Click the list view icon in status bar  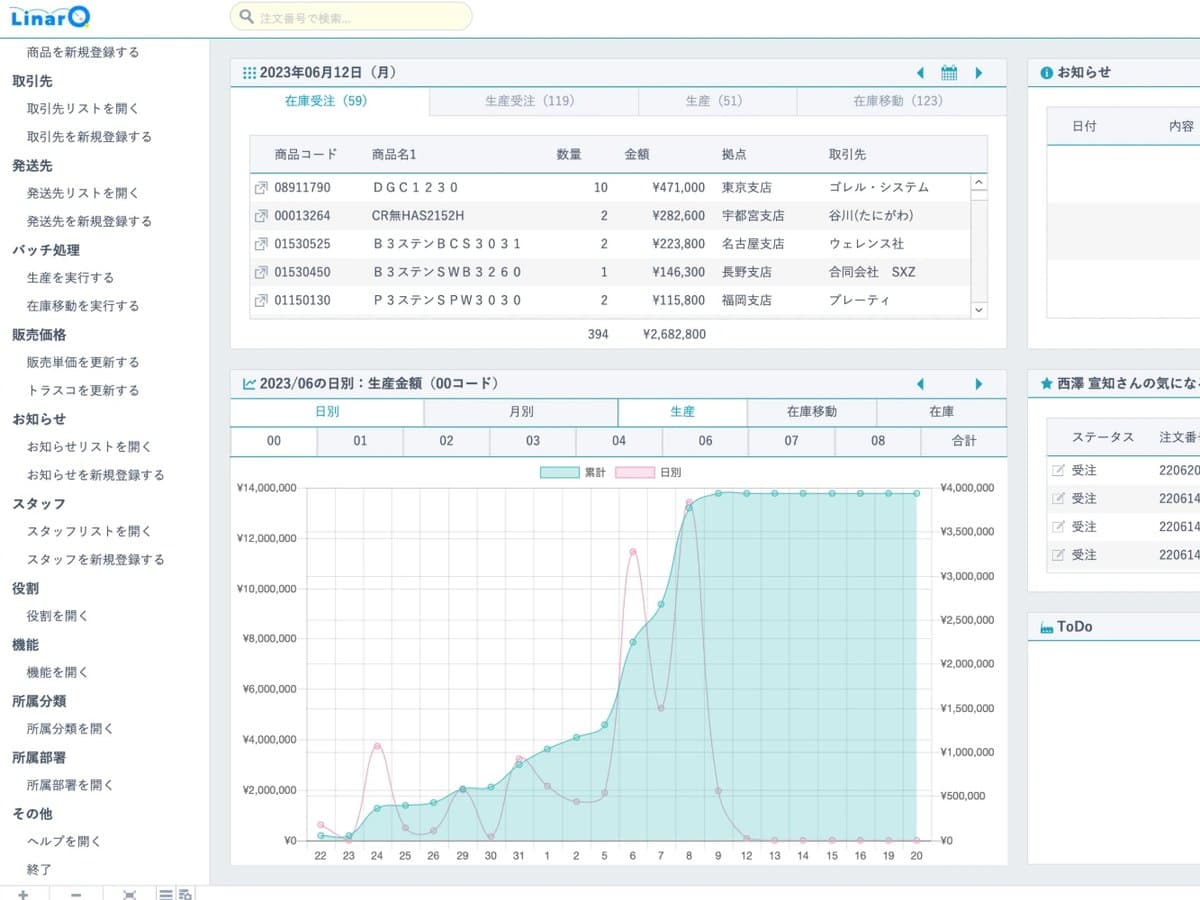[x=166, y=893]
